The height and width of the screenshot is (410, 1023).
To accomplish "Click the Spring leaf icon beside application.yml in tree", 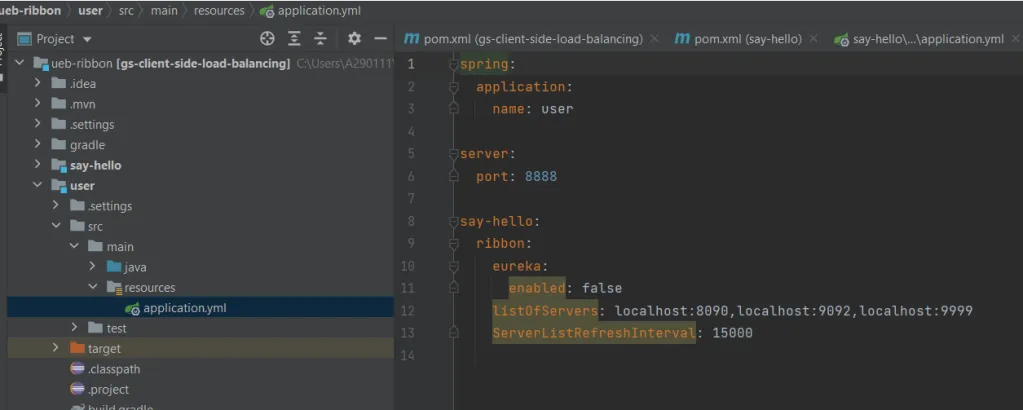I will pyautogui.click(x=132, y=308).
